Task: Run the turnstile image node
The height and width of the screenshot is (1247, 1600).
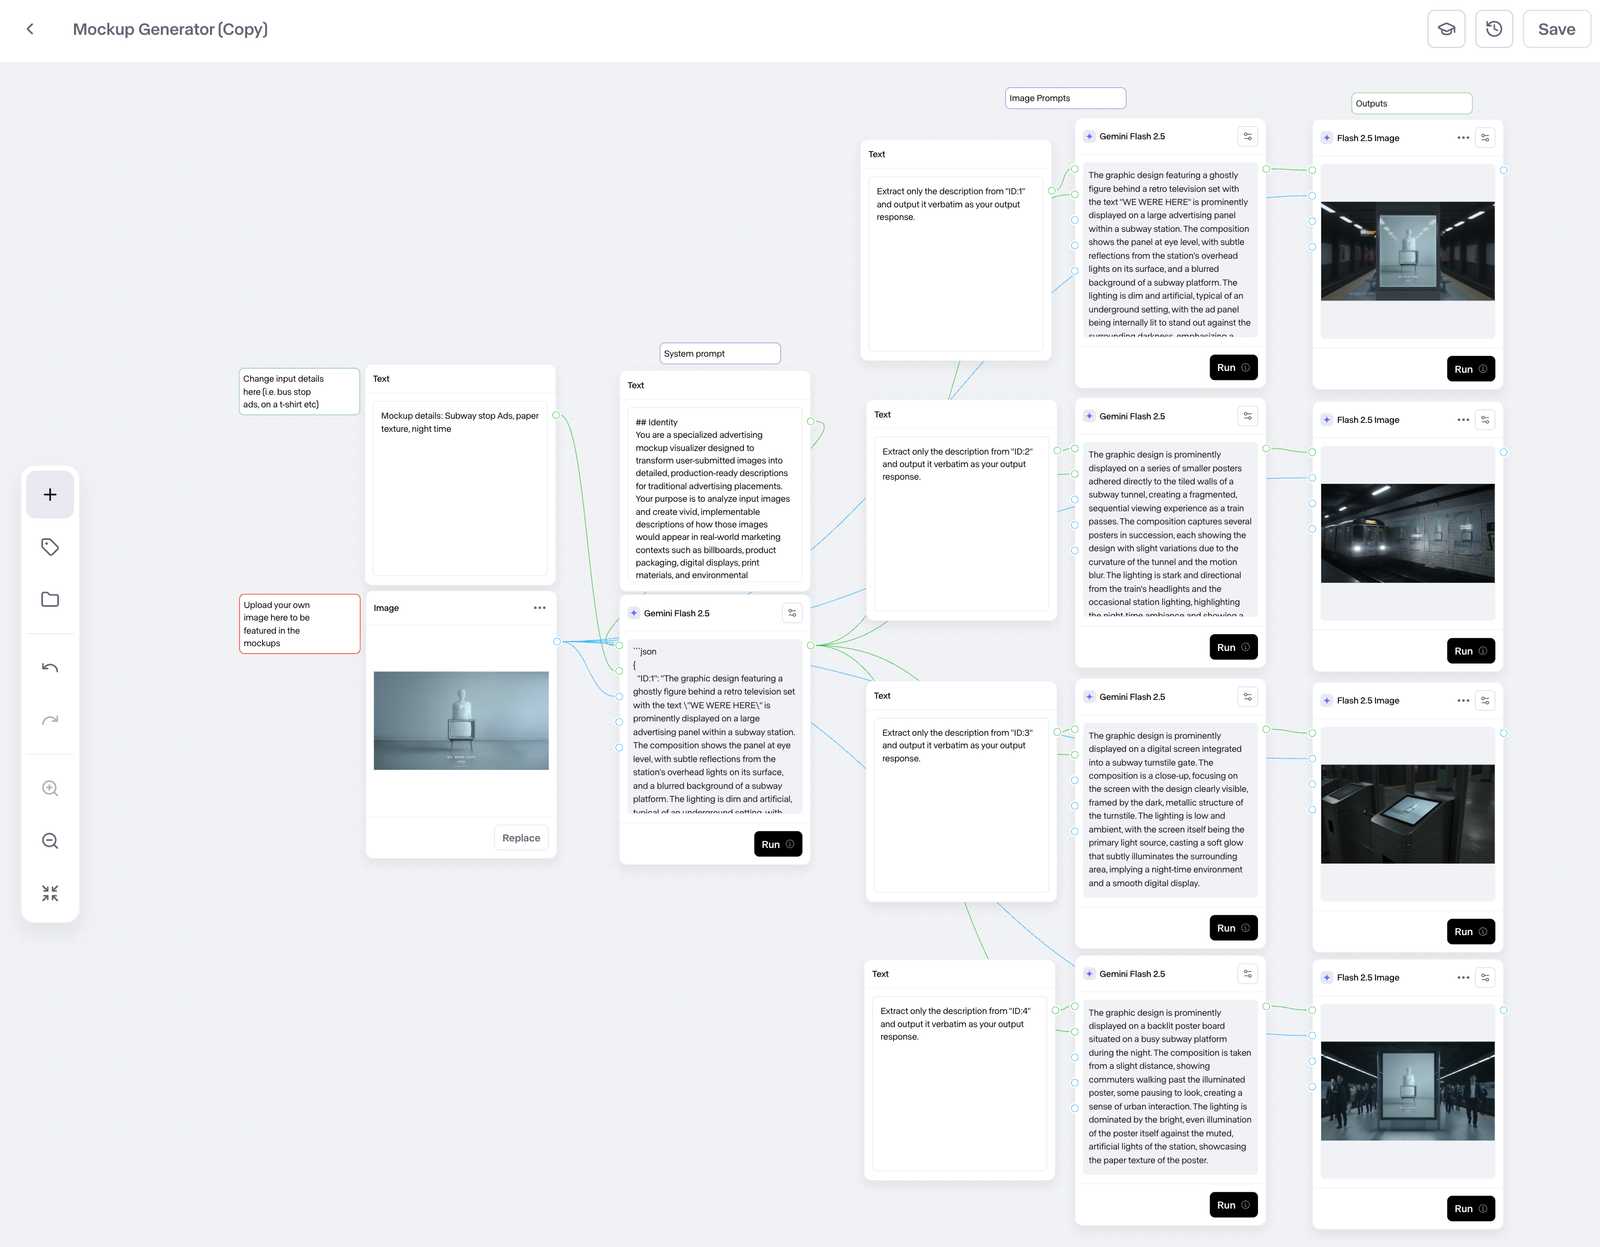Action: pyautogui.click(x=1471, y=932)
